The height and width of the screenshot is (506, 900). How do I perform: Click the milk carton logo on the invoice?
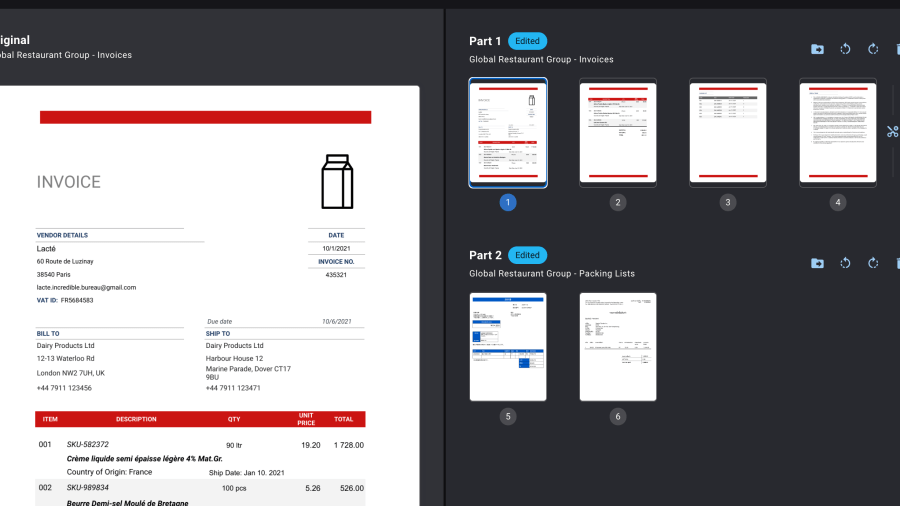[337, 181]
